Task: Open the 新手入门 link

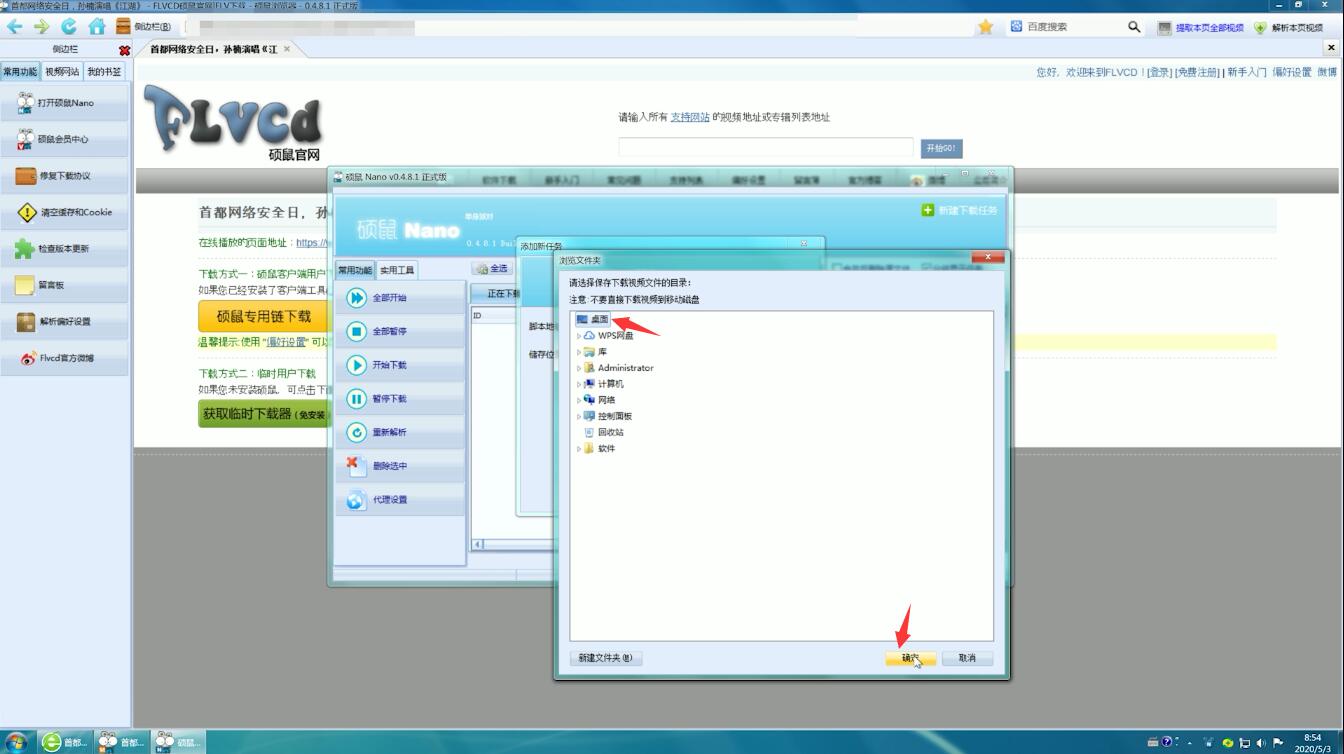Action: tap(1247, 72)
